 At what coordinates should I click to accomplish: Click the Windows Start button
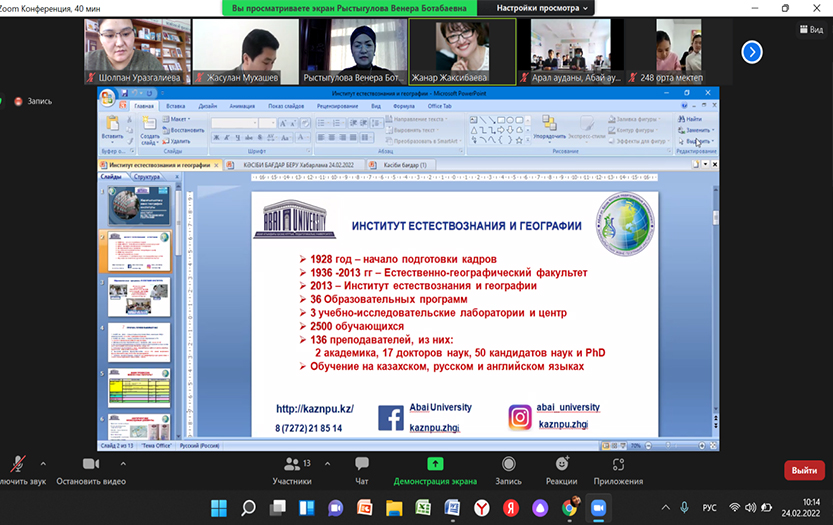pyautogui.click(x=218, y=508)
